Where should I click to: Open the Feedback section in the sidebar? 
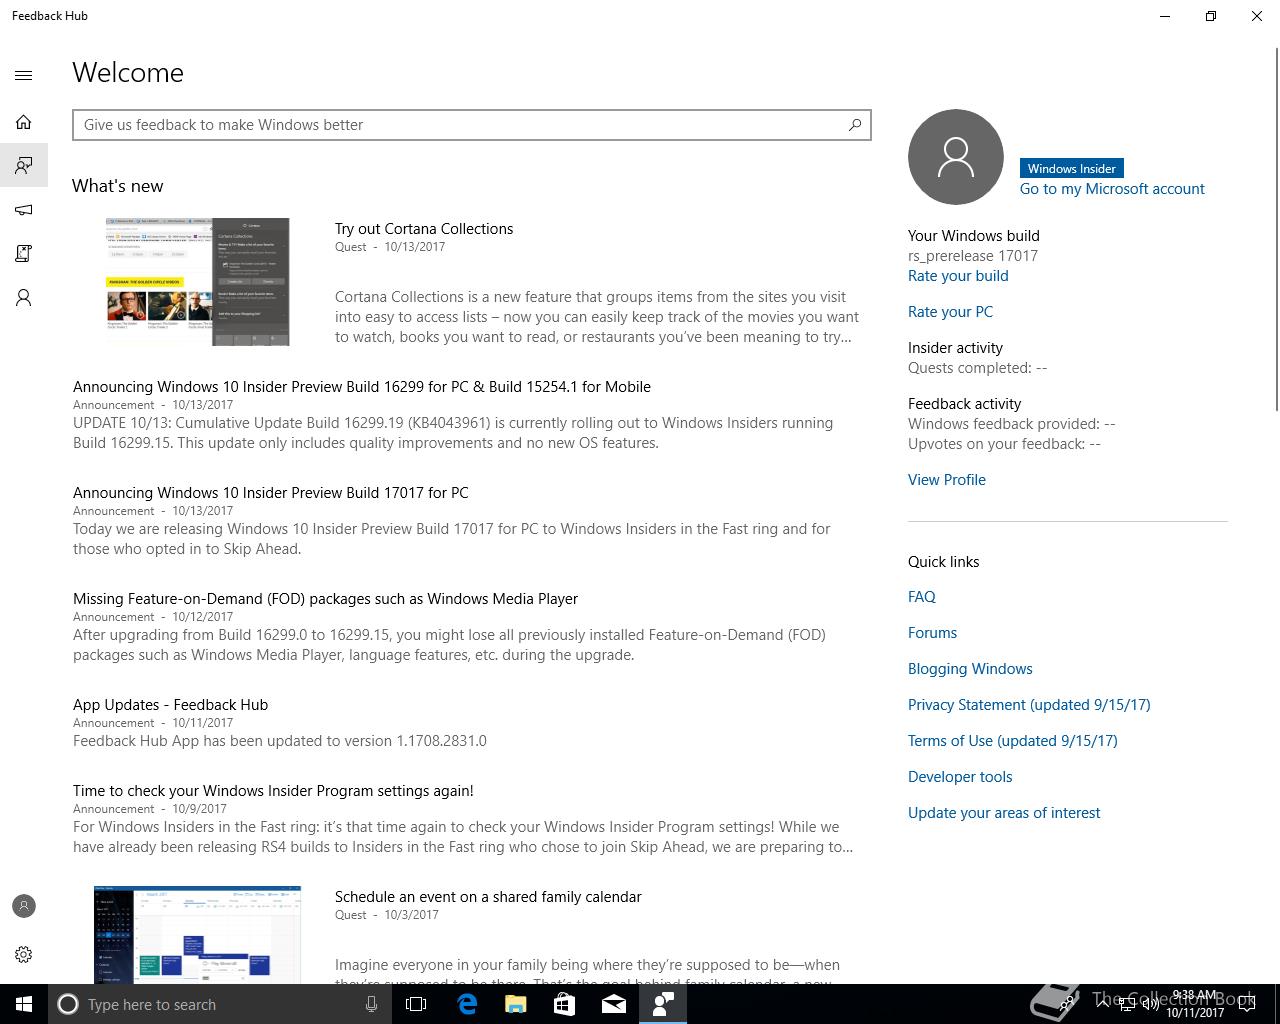[x=24, y=165]
